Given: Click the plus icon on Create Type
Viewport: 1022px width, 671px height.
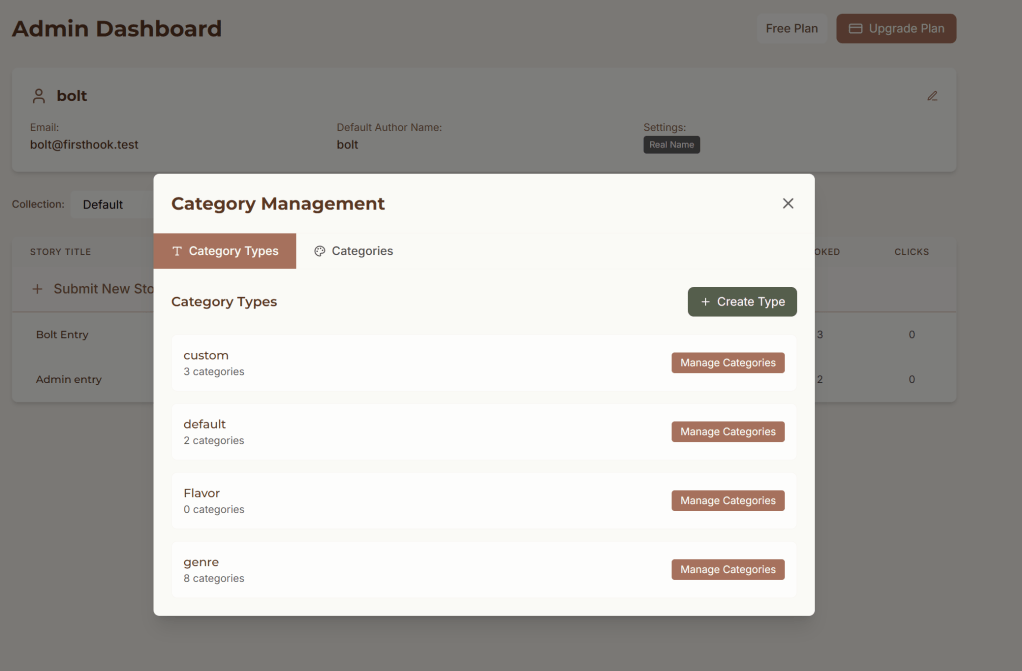Looking at the screenshot, I should [x=705, y=302].
